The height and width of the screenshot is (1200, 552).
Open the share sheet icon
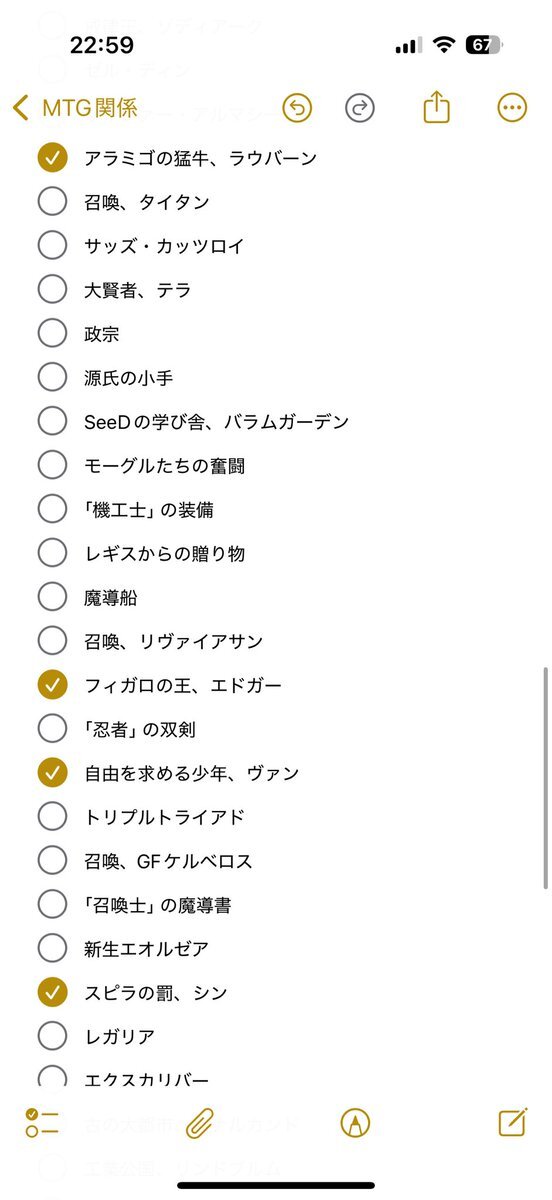(436, 106)
